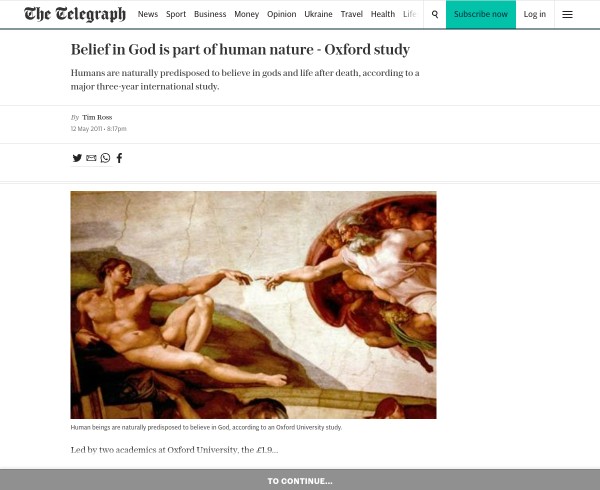
Task: Open the Ukraine section
Action: [318, 14]
